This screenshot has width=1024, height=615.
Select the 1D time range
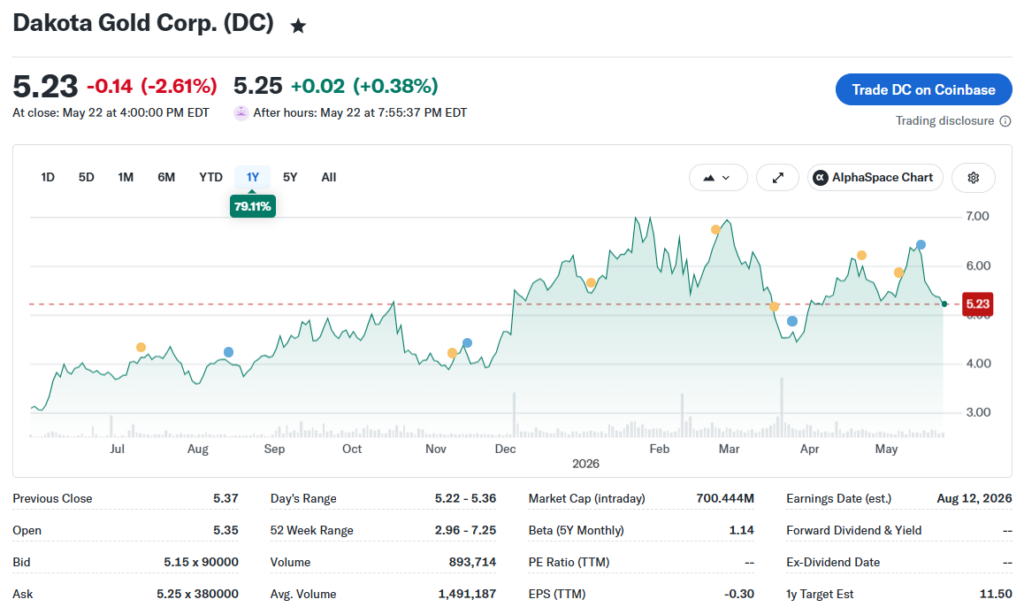coord(48,177)
